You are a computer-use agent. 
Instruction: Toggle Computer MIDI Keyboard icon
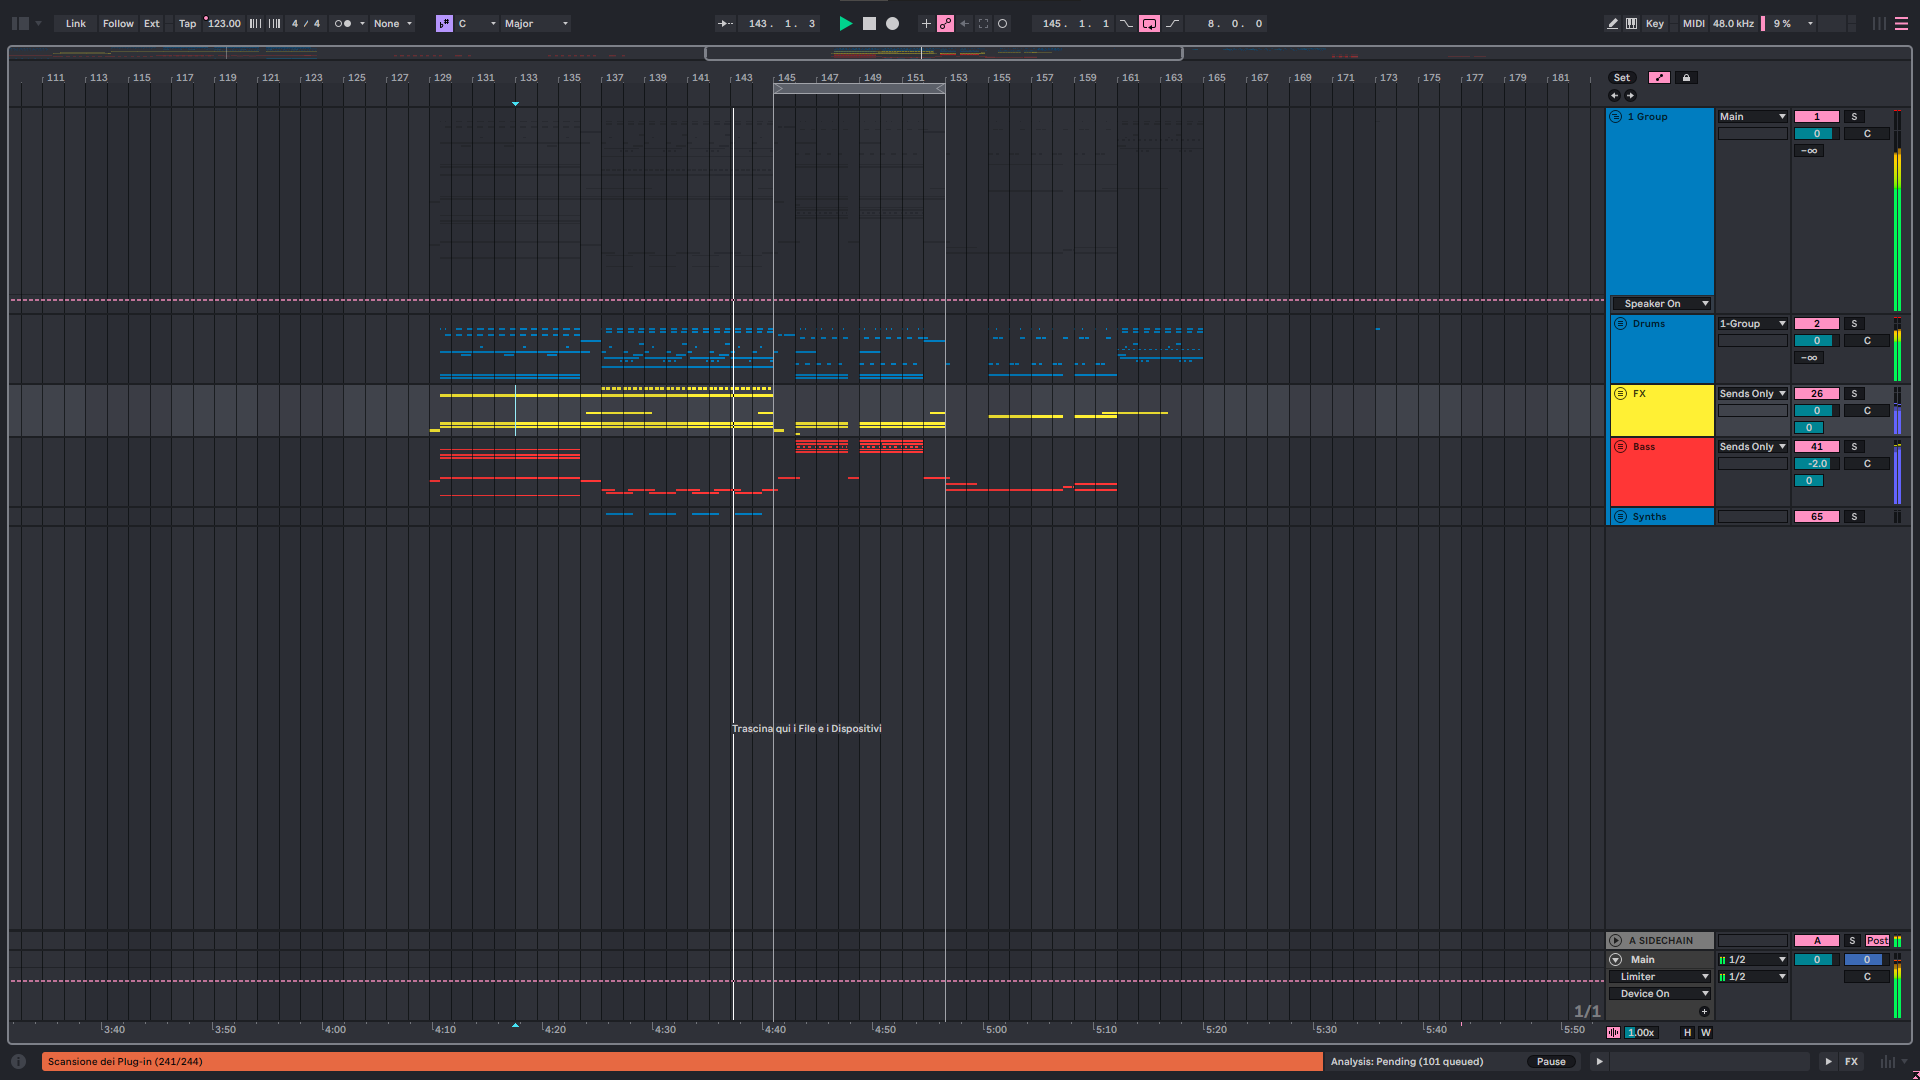tap(1632, 23)
